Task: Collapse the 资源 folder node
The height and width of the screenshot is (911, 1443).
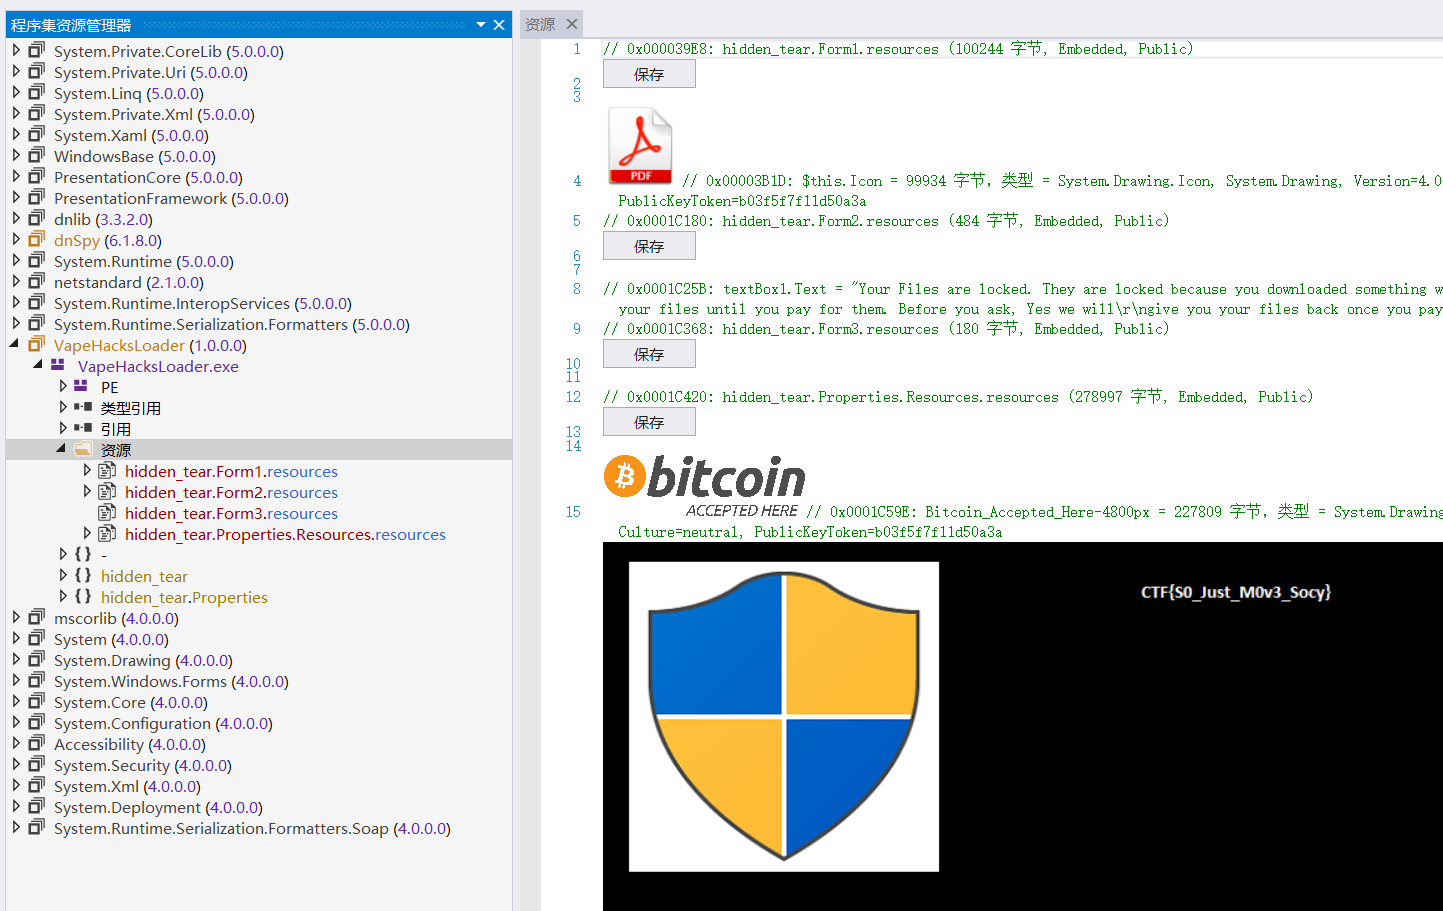Action: 61,449
